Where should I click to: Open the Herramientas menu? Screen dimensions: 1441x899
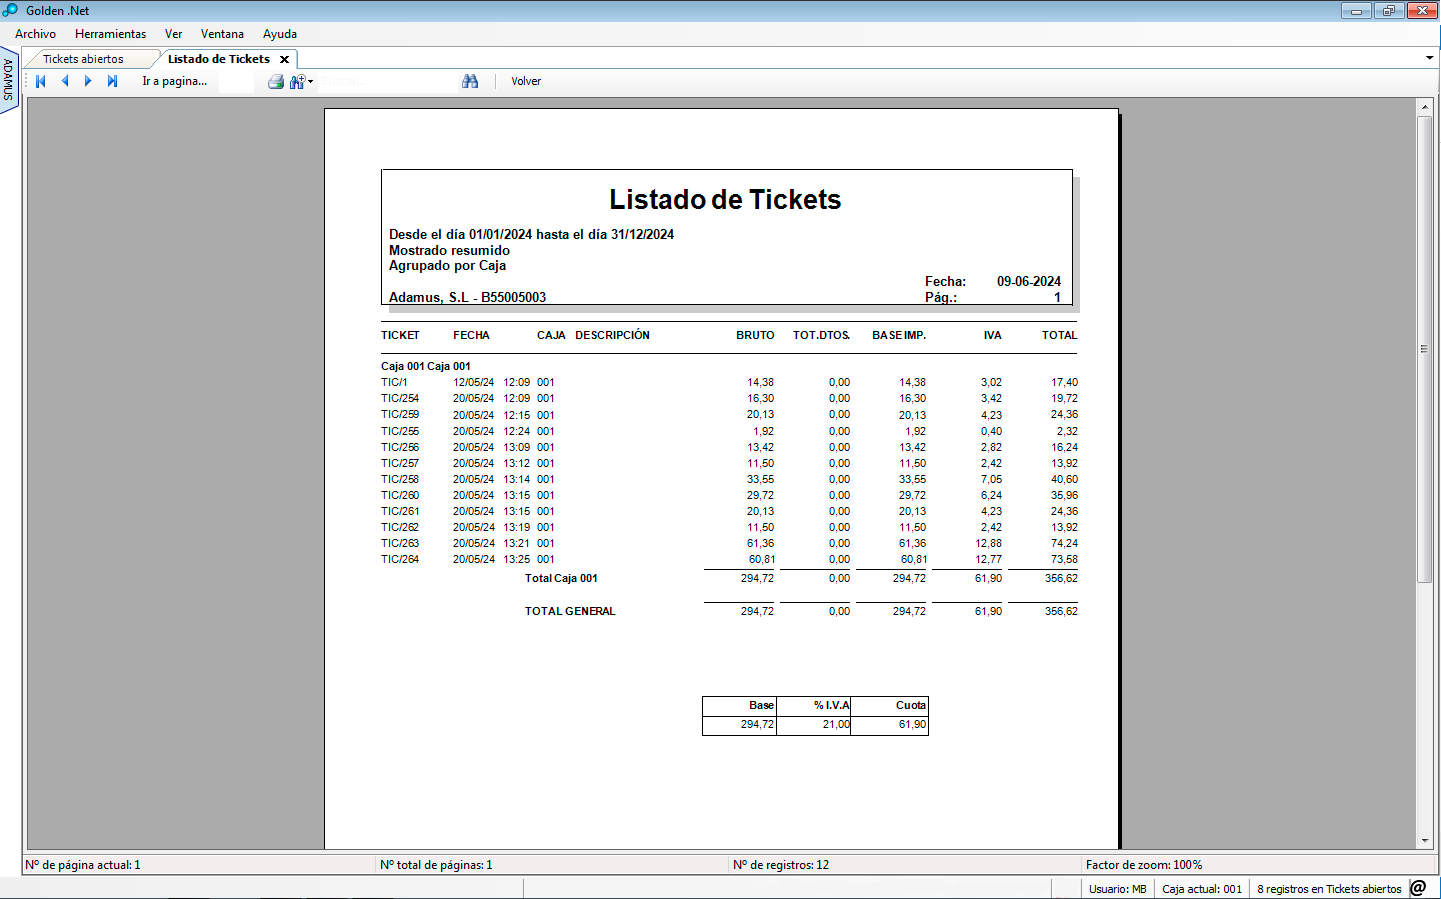tap(110, 34)
